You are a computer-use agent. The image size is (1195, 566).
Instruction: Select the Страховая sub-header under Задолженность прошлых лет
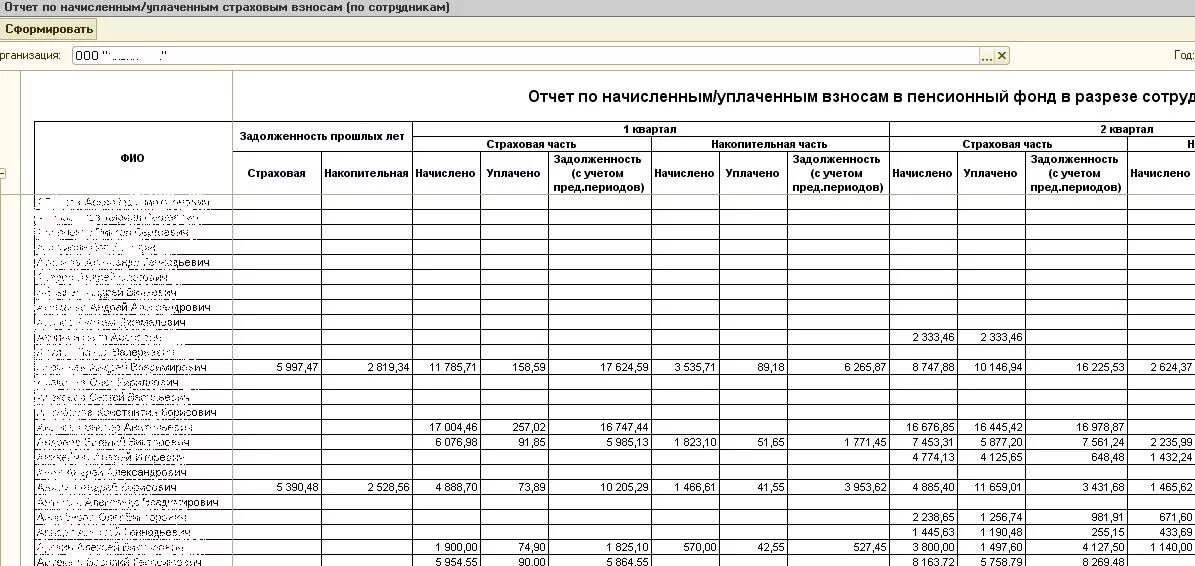pyautogui.click(x=277, y=173)
